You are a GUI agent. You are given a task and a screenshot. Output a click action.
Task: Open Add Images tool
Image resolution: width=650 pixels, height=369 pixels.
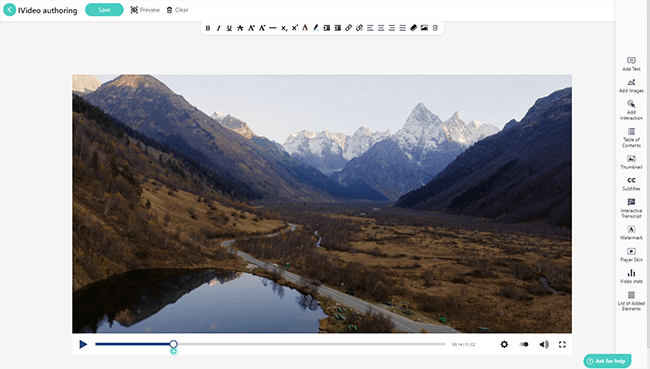631,86
